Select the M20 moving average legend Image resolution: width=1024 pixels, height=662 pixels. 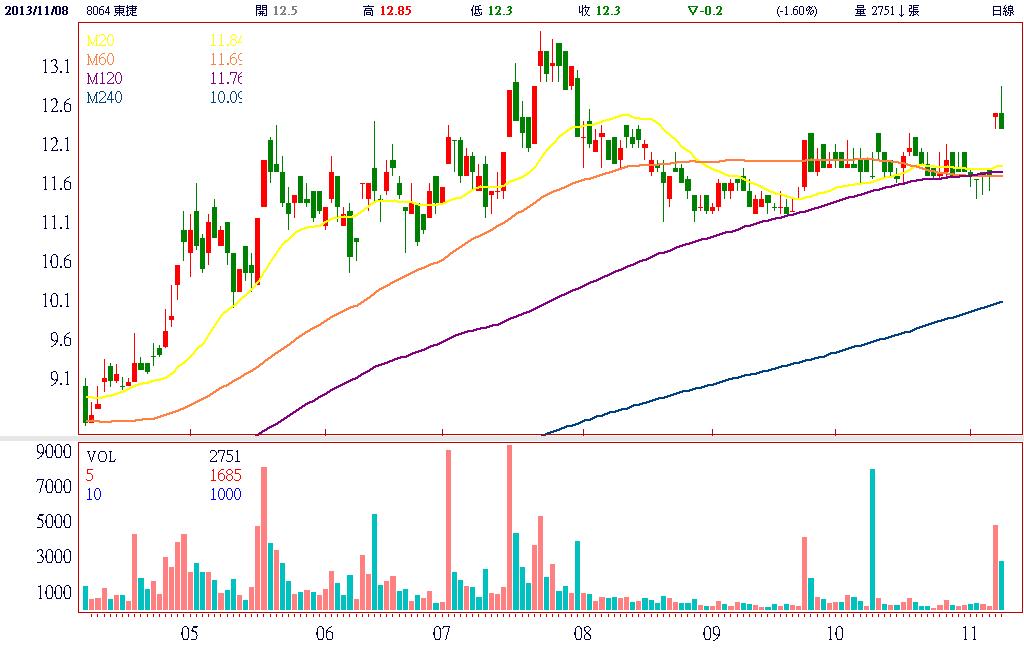click(x=99, y=40)
